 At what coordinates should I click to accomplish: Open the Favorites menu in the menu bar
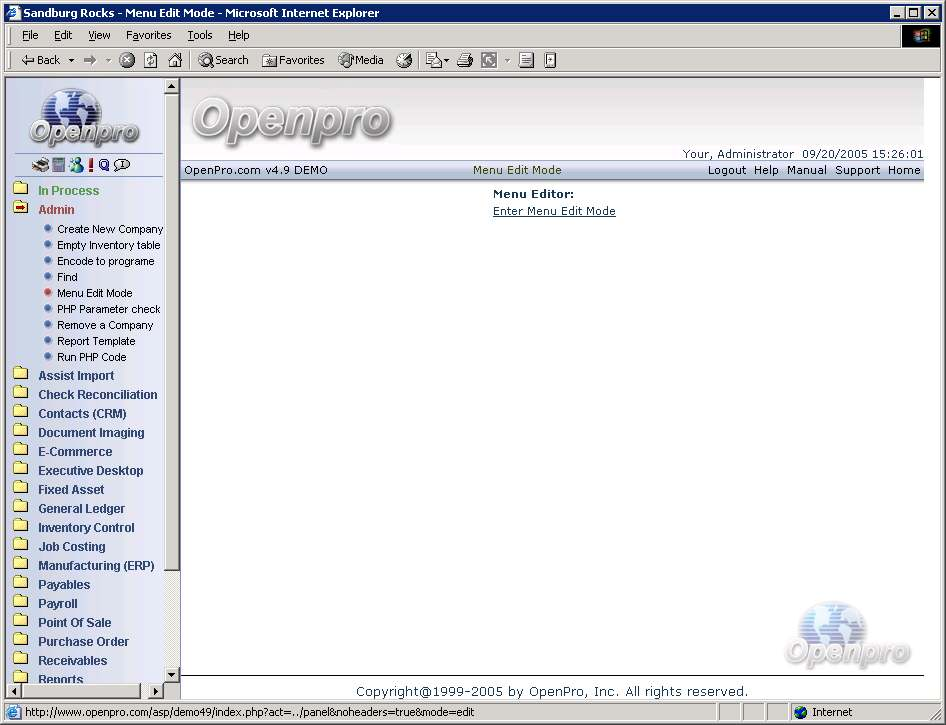pyautogui.click(x=148, y=35)
